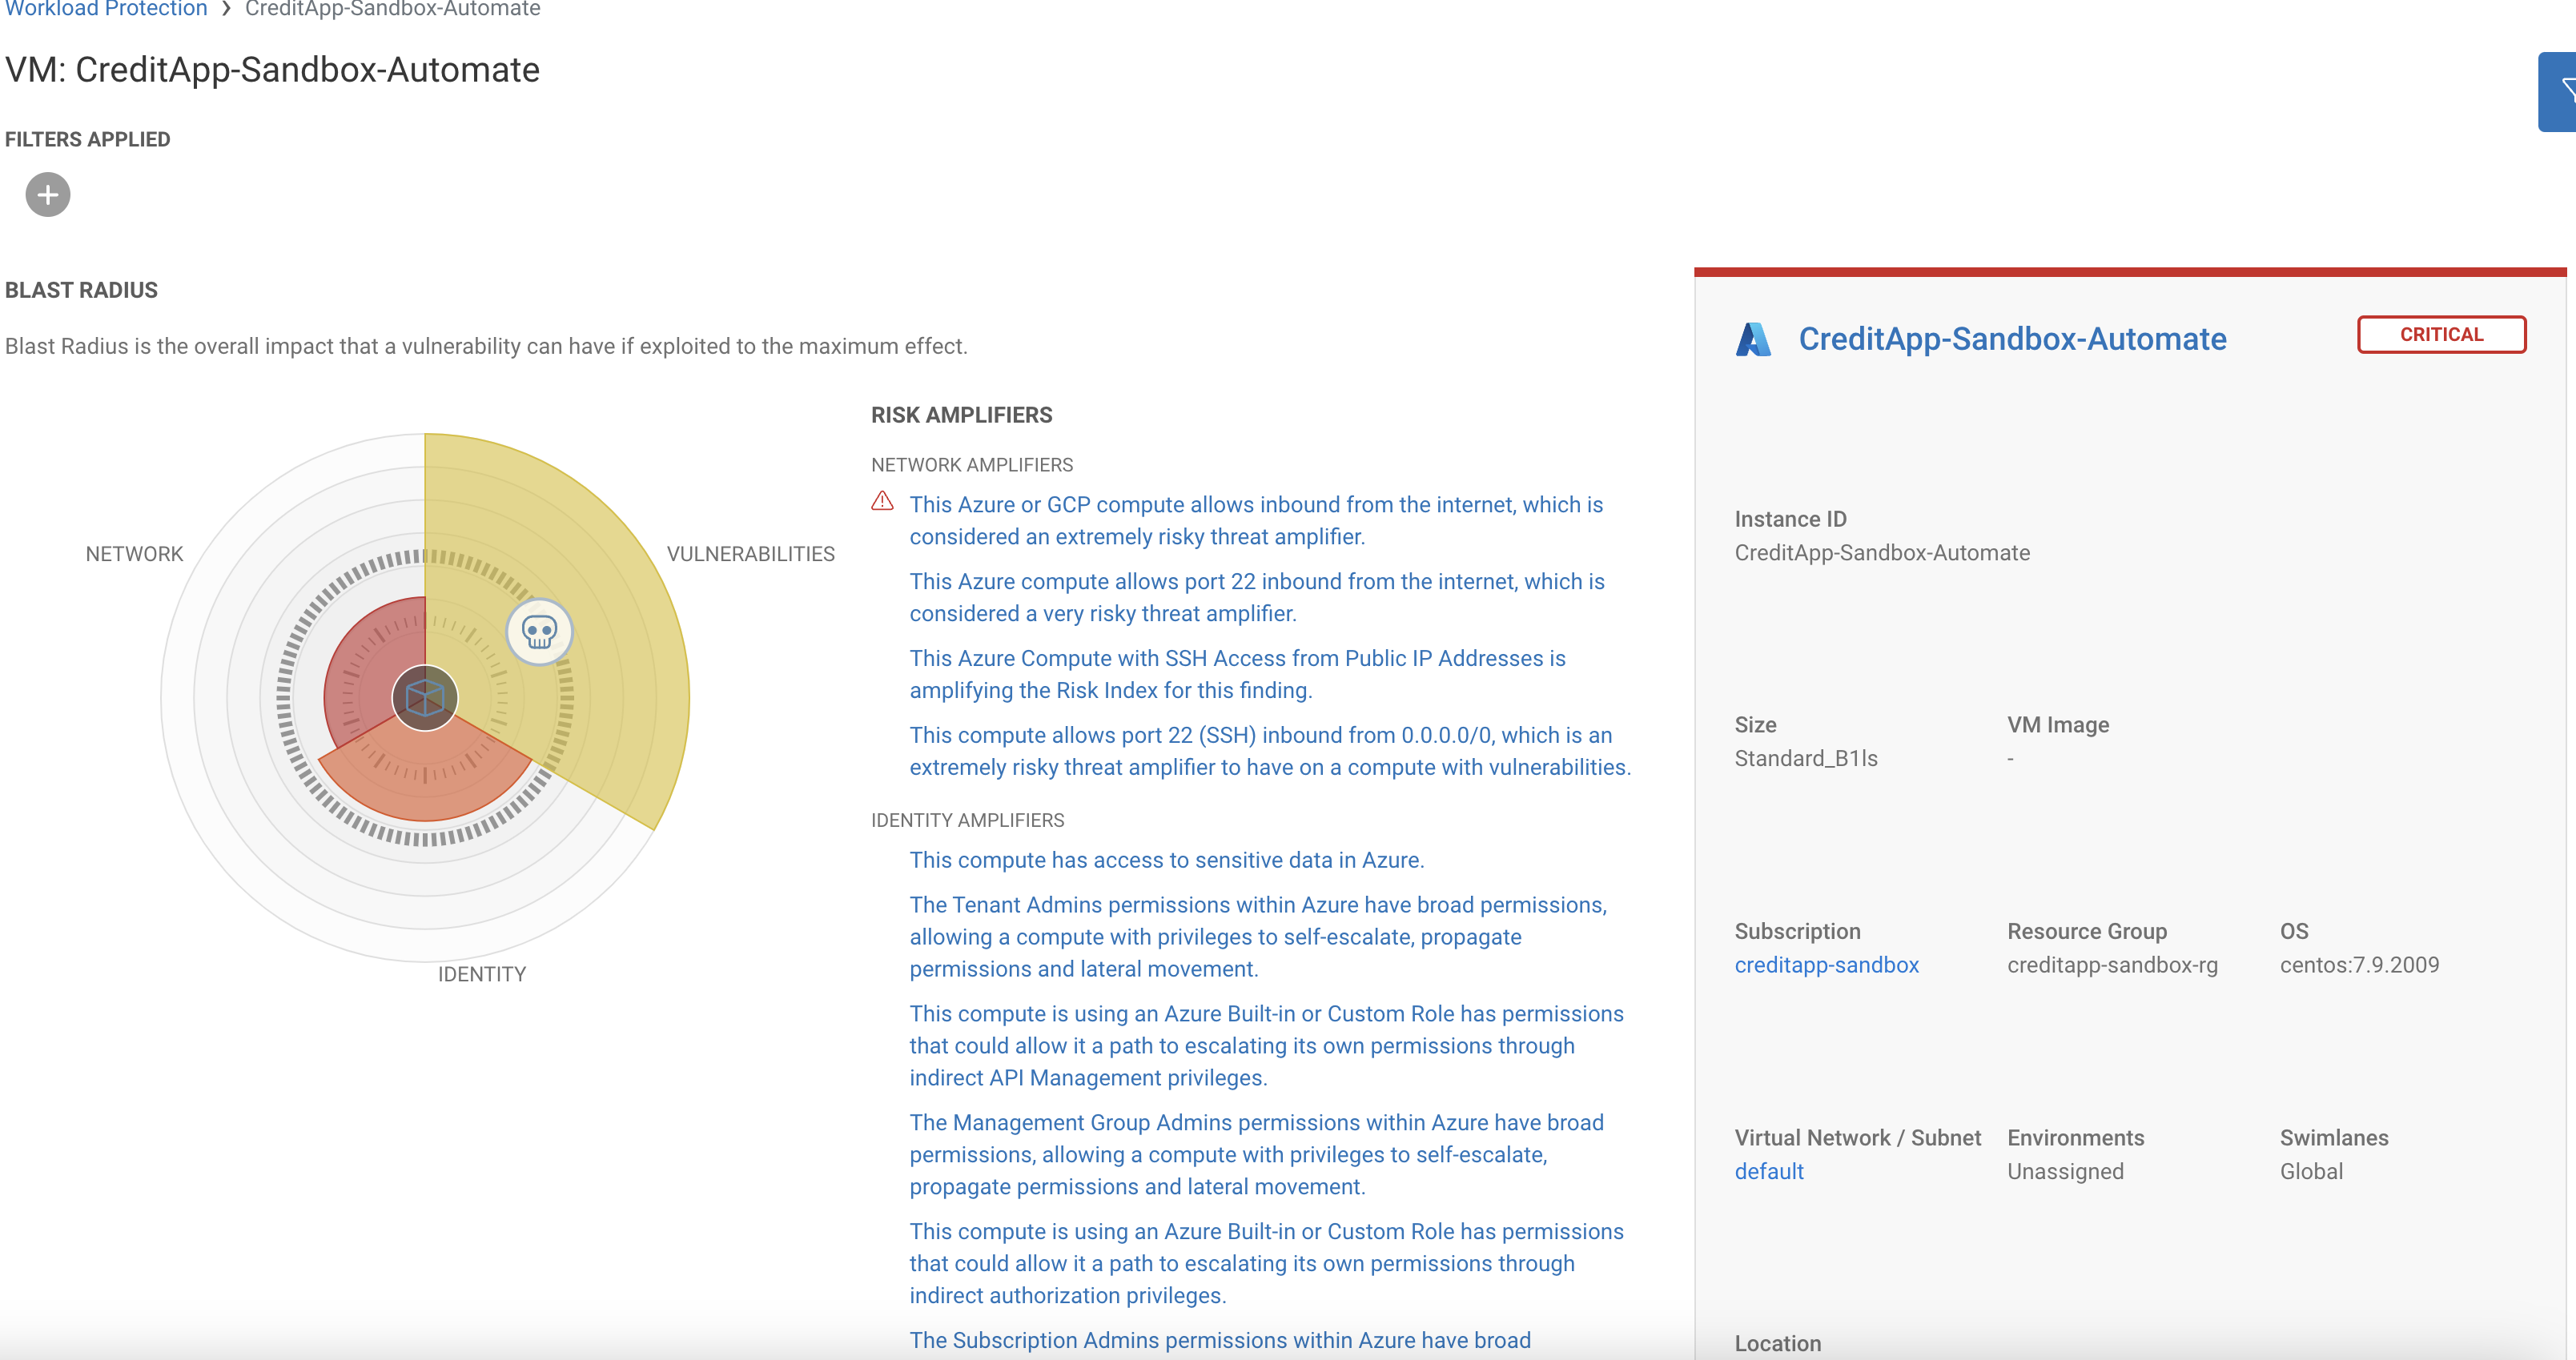Click the VM: CreditApp-Sandbox-Automate page title

[272, 70]
